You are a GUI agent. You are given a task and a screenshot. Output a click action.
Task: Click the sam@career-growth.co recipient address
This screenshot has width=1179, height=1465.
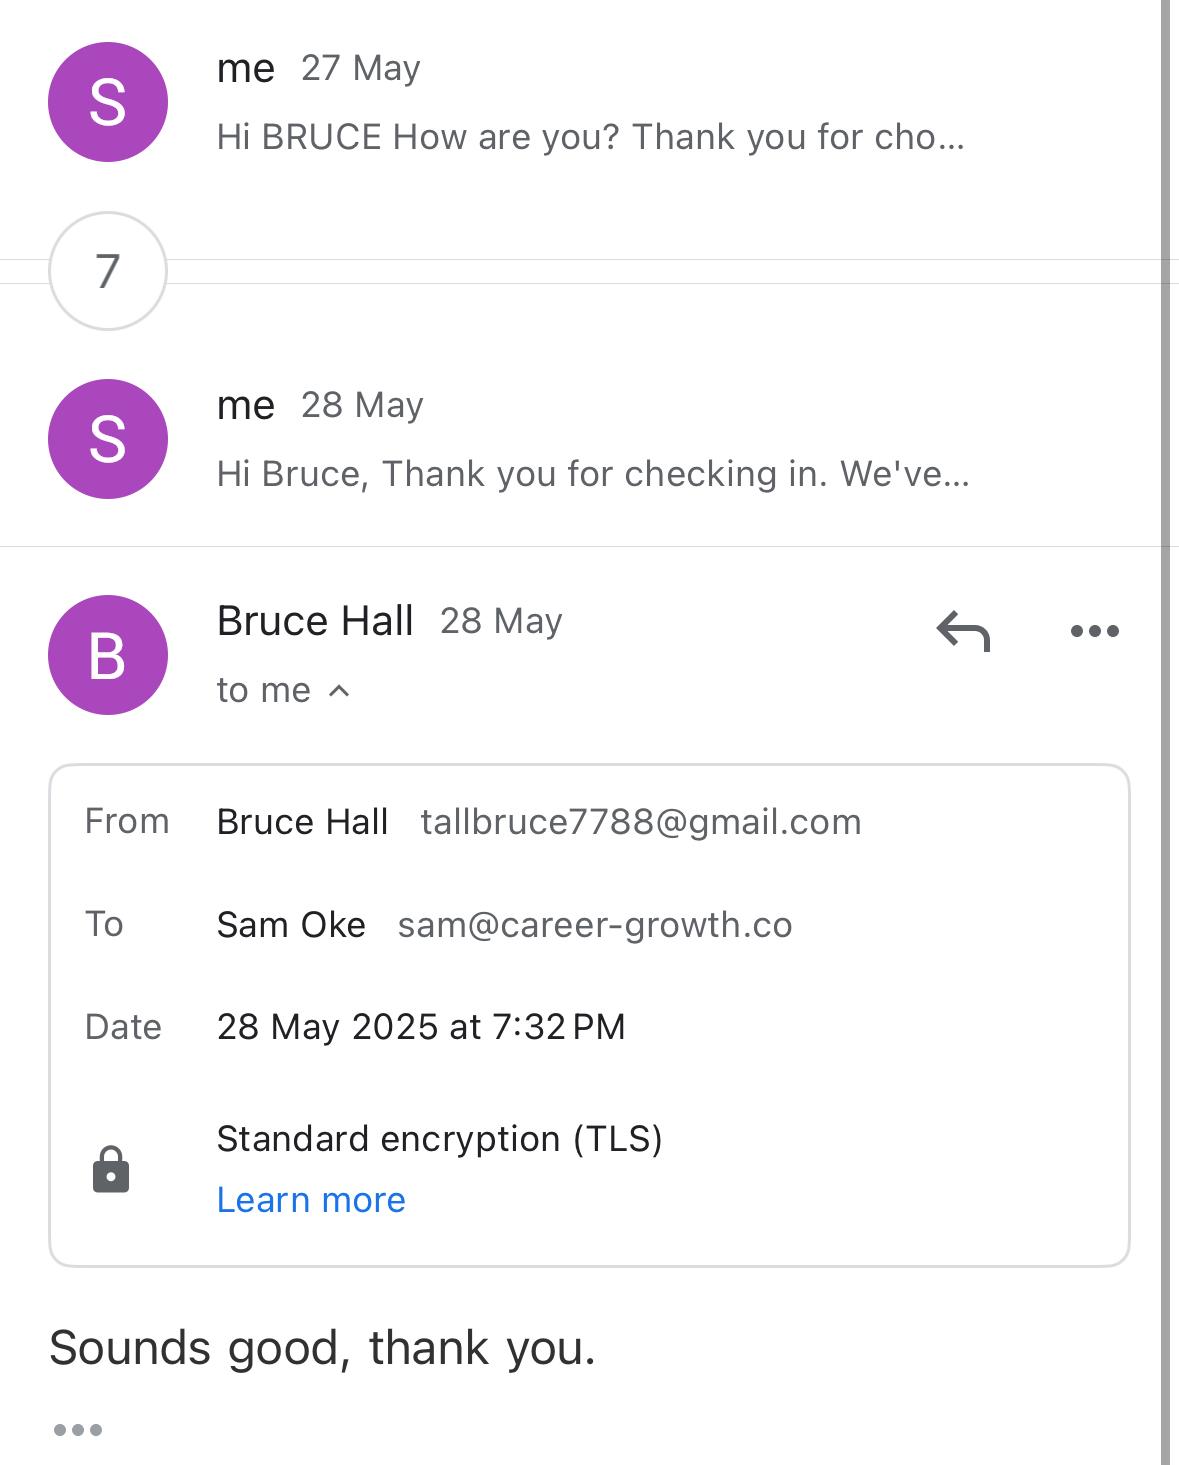click(595, 925)
